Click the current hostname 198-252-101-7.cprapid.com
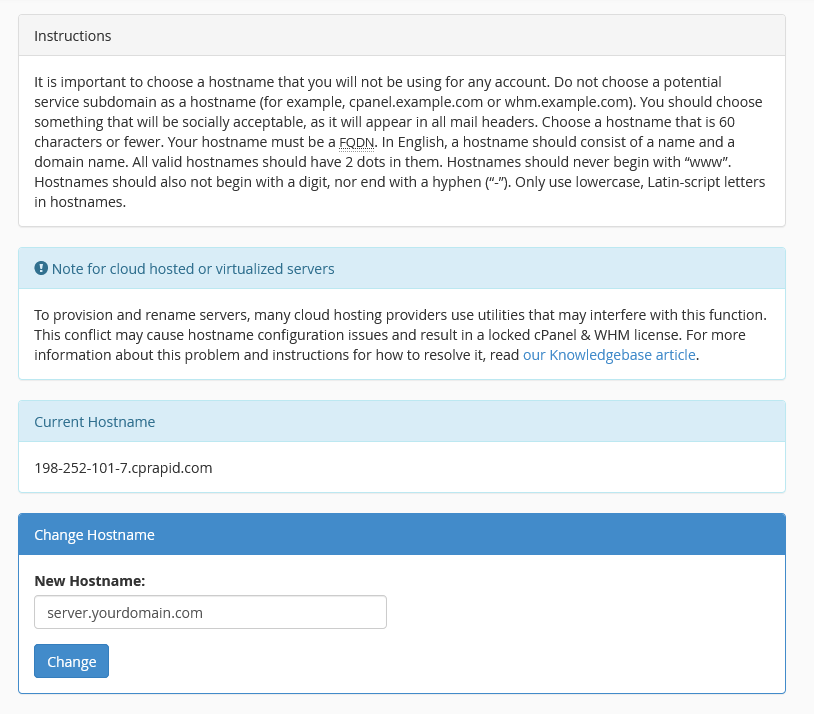Screen dimensions: 814x714 [123, 467]
